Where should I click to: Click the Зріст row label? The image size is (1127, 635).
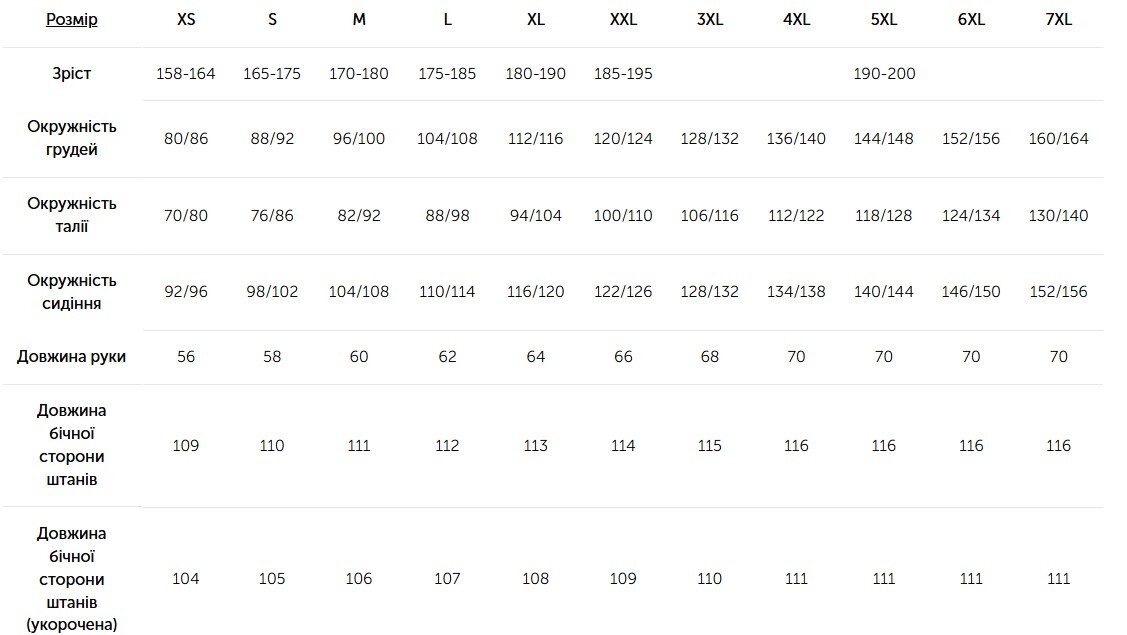[x=72, y=74]
